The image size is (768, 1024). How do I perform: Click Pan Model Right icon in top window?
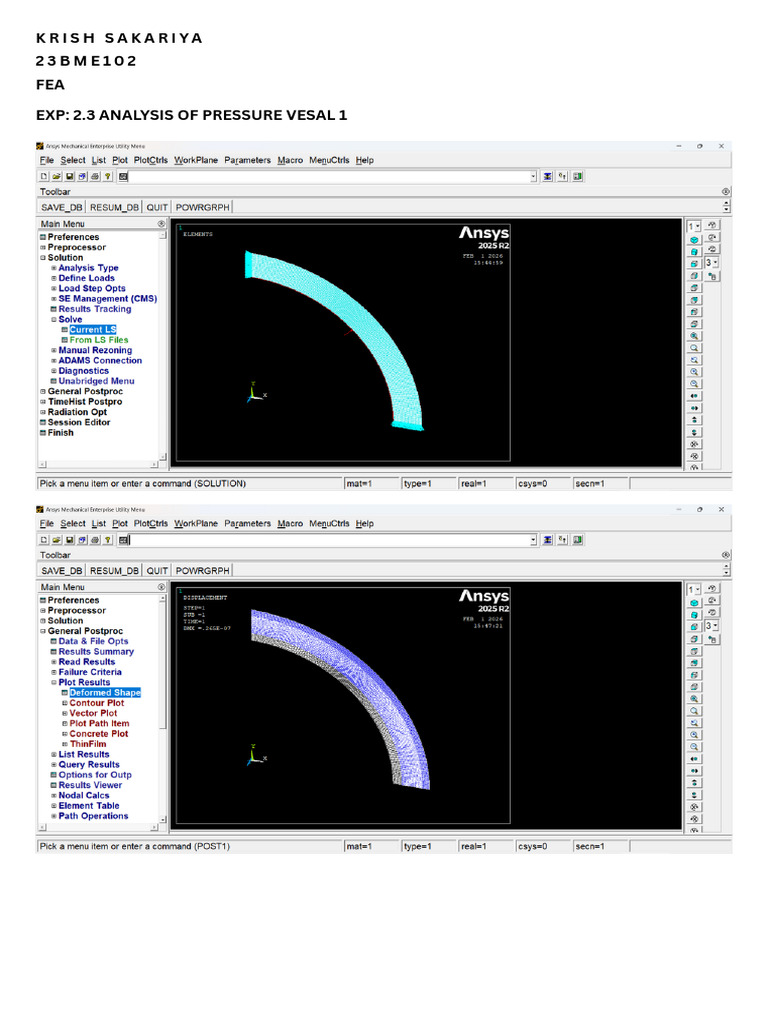(694, 408)
